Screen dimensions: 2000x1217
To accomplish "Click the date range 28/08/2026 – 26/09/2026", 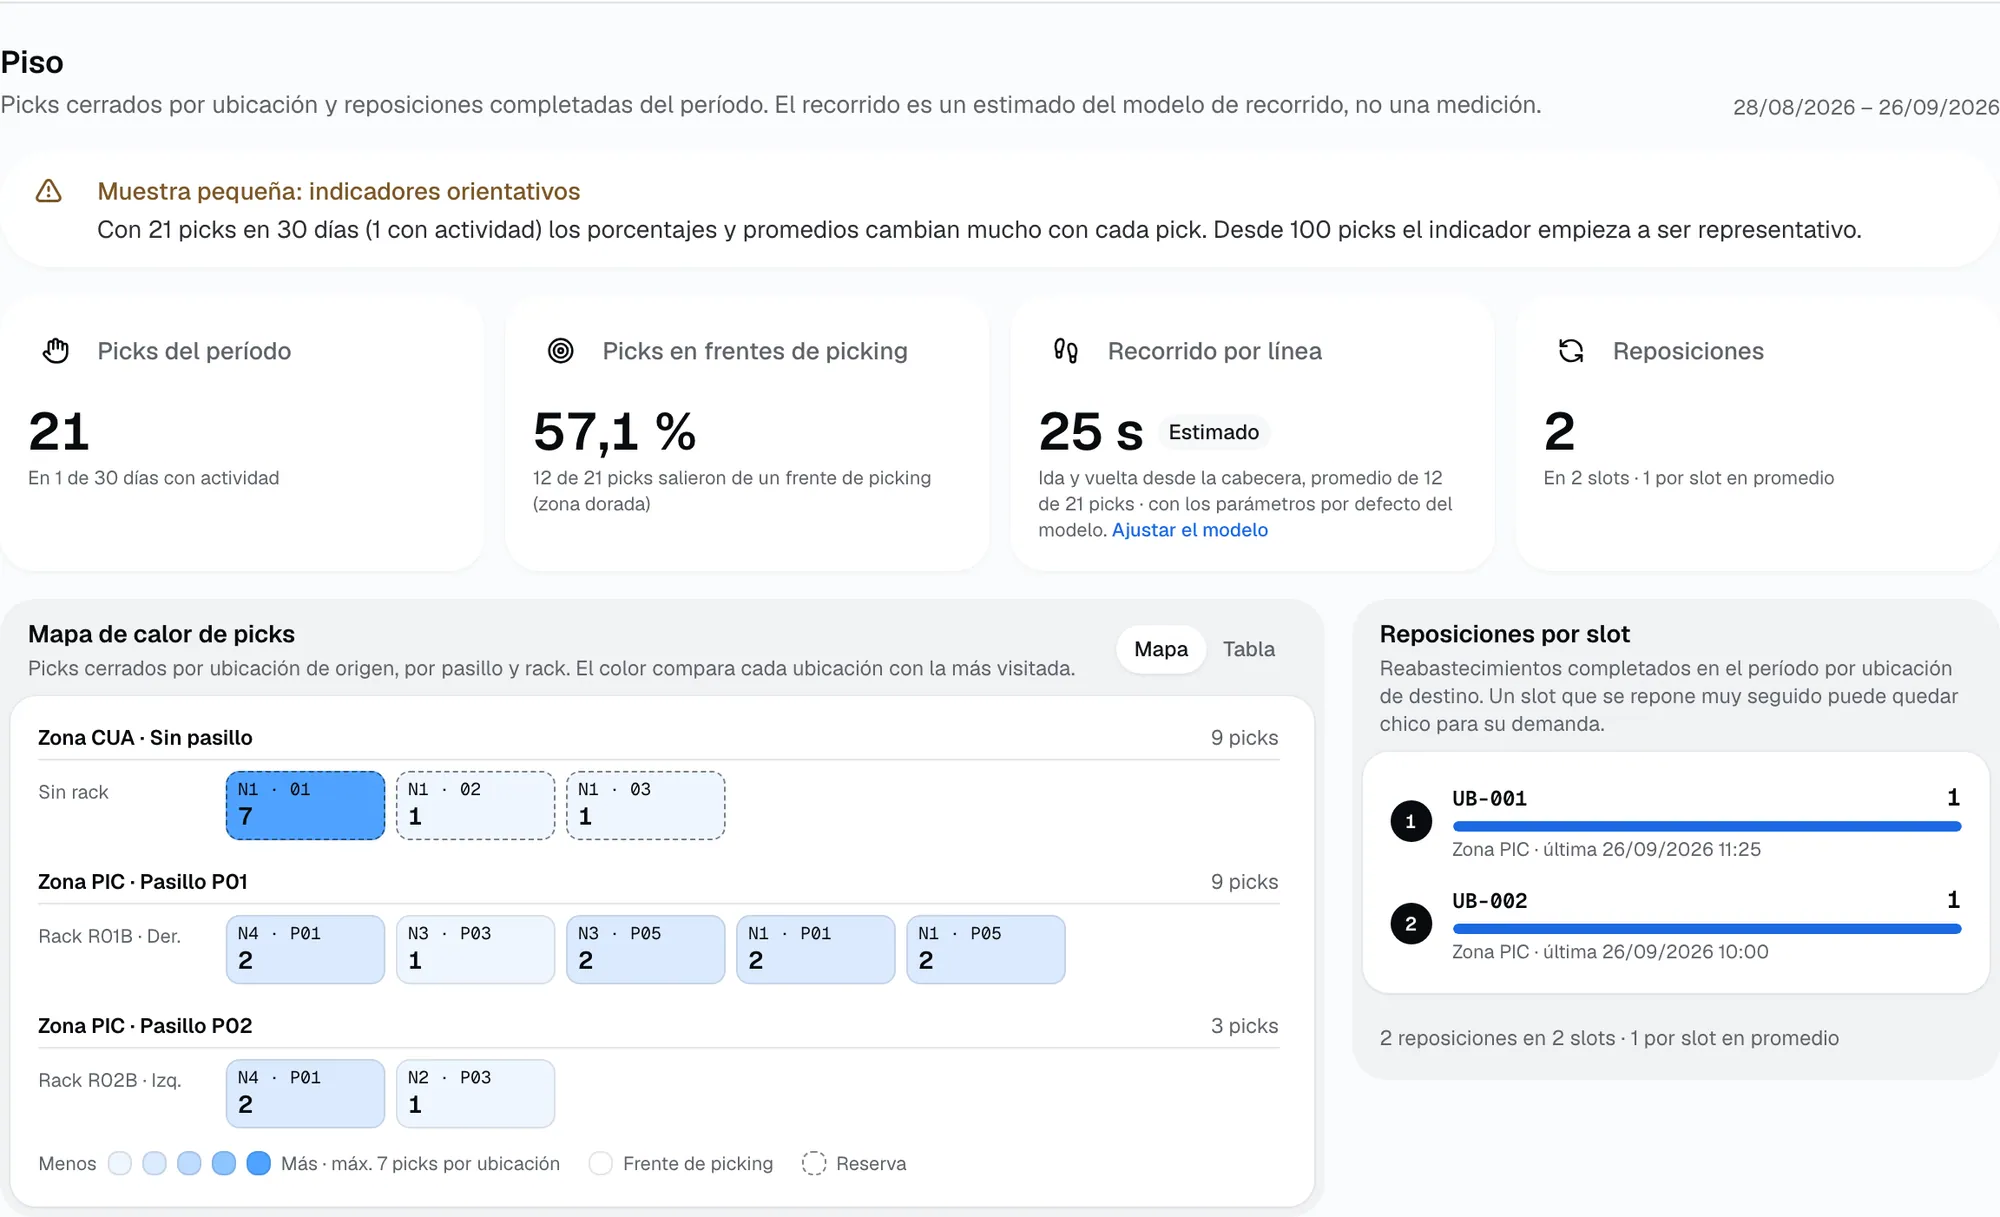I will [x=1865, y=107].
